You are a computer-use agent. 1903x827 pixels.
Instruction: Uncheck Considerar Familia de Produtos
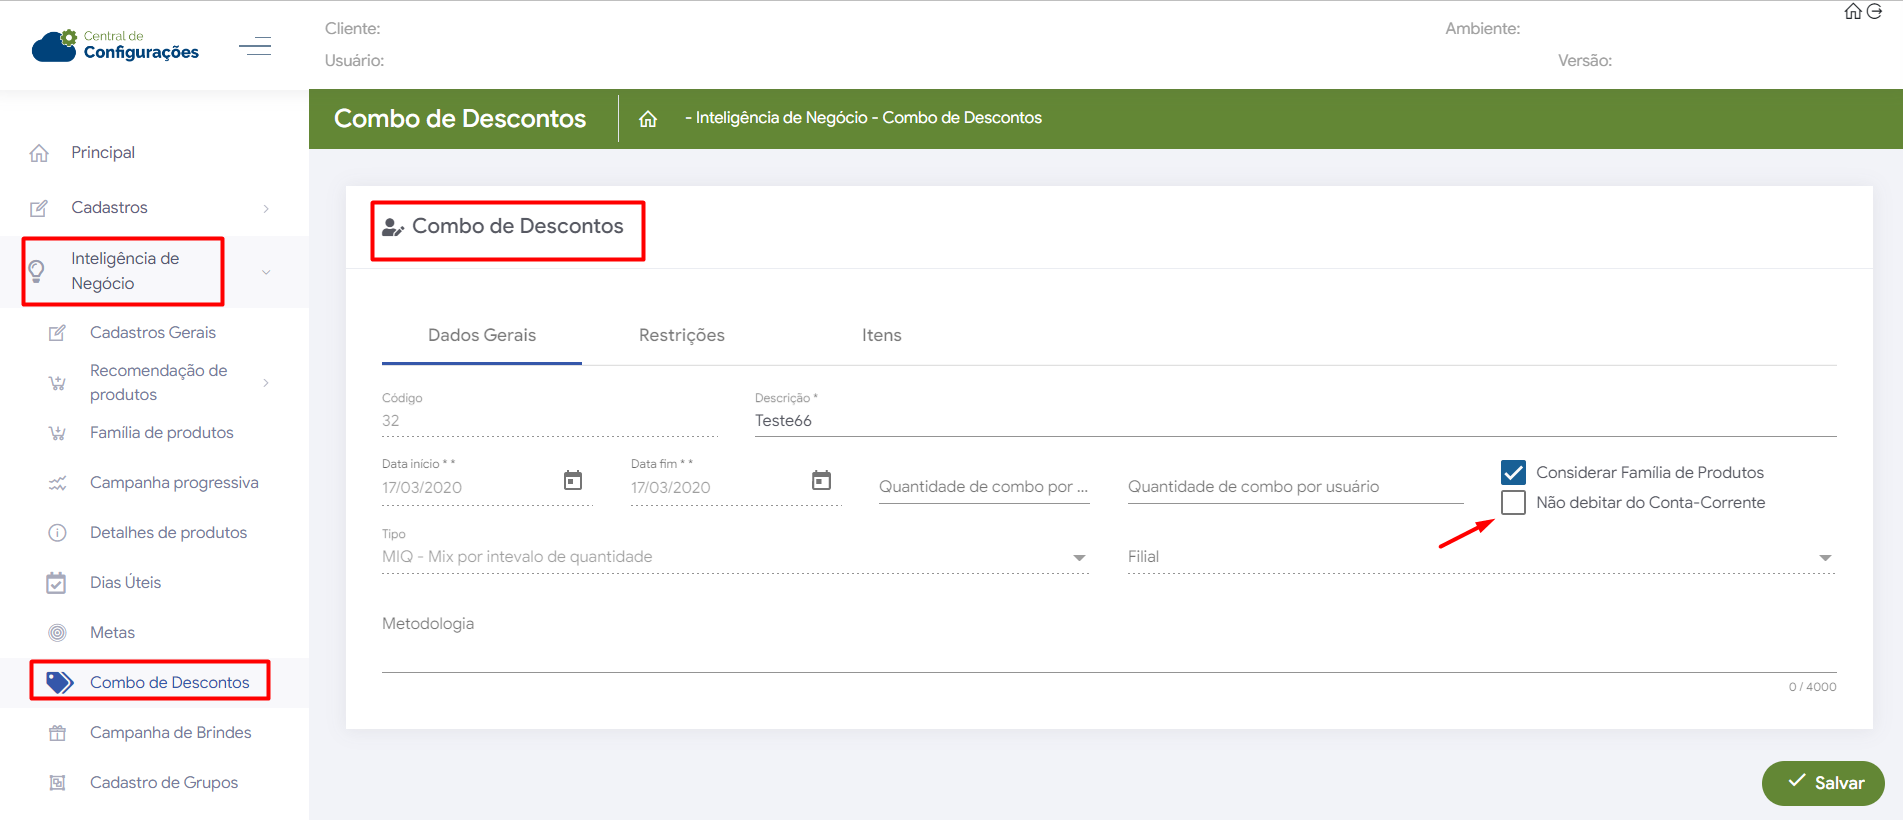pos(1513,472)
